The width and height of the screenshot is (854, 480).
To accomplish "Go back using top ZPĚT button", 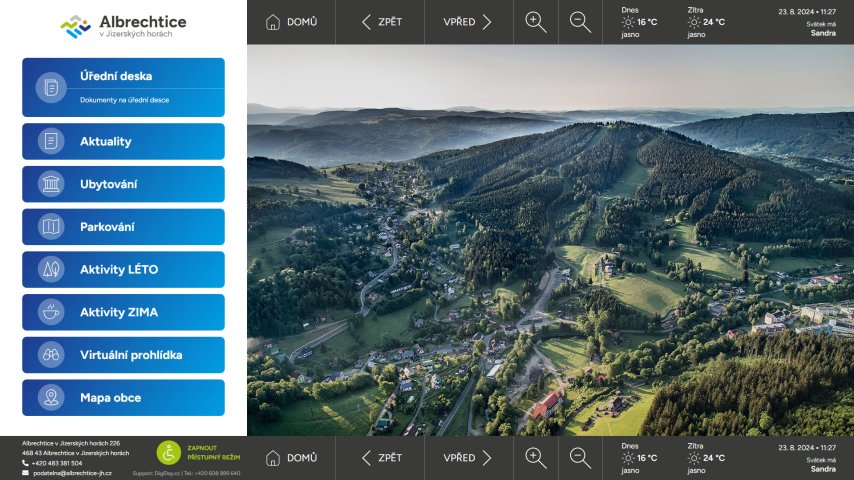I will point(381,22).
